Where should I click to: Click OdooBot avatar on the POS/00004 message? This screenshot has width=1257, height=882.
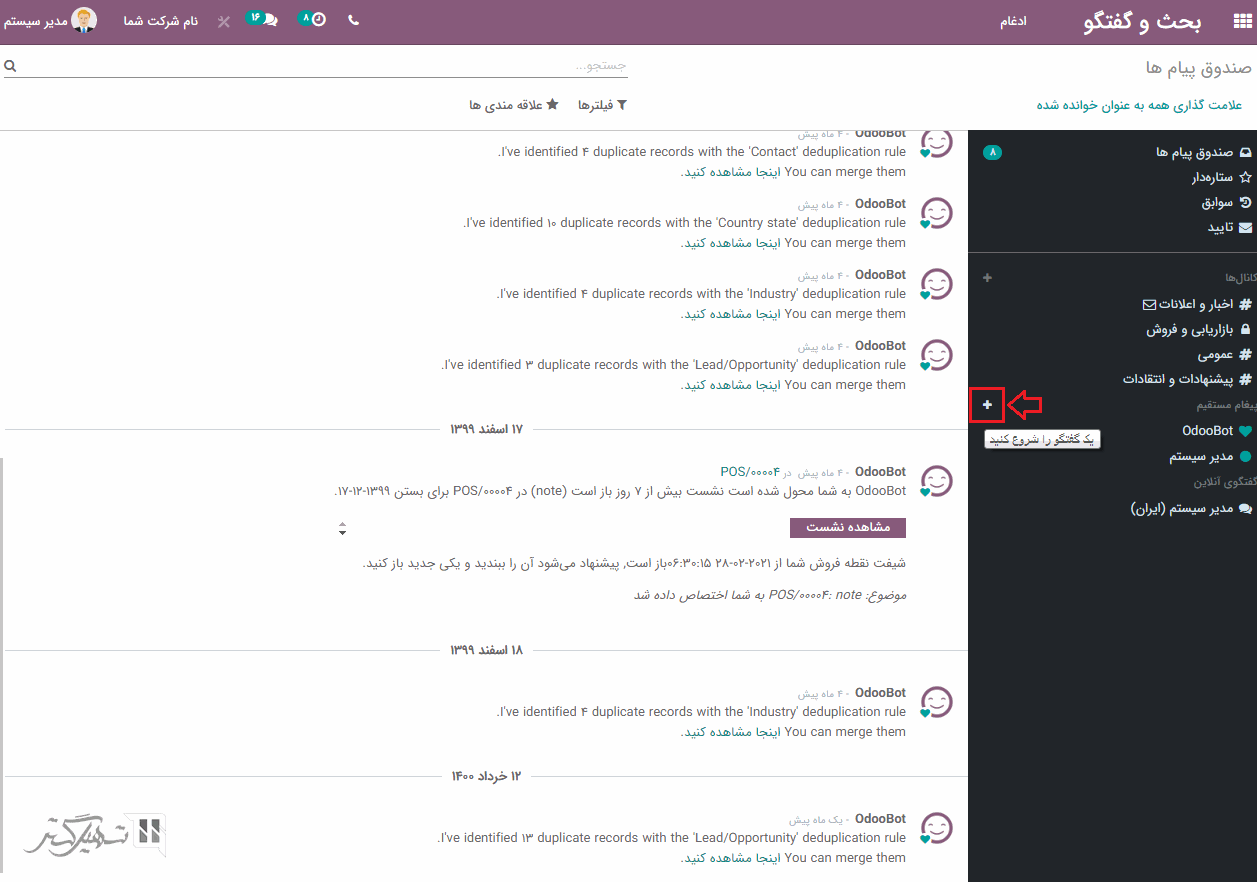[936, 481]
